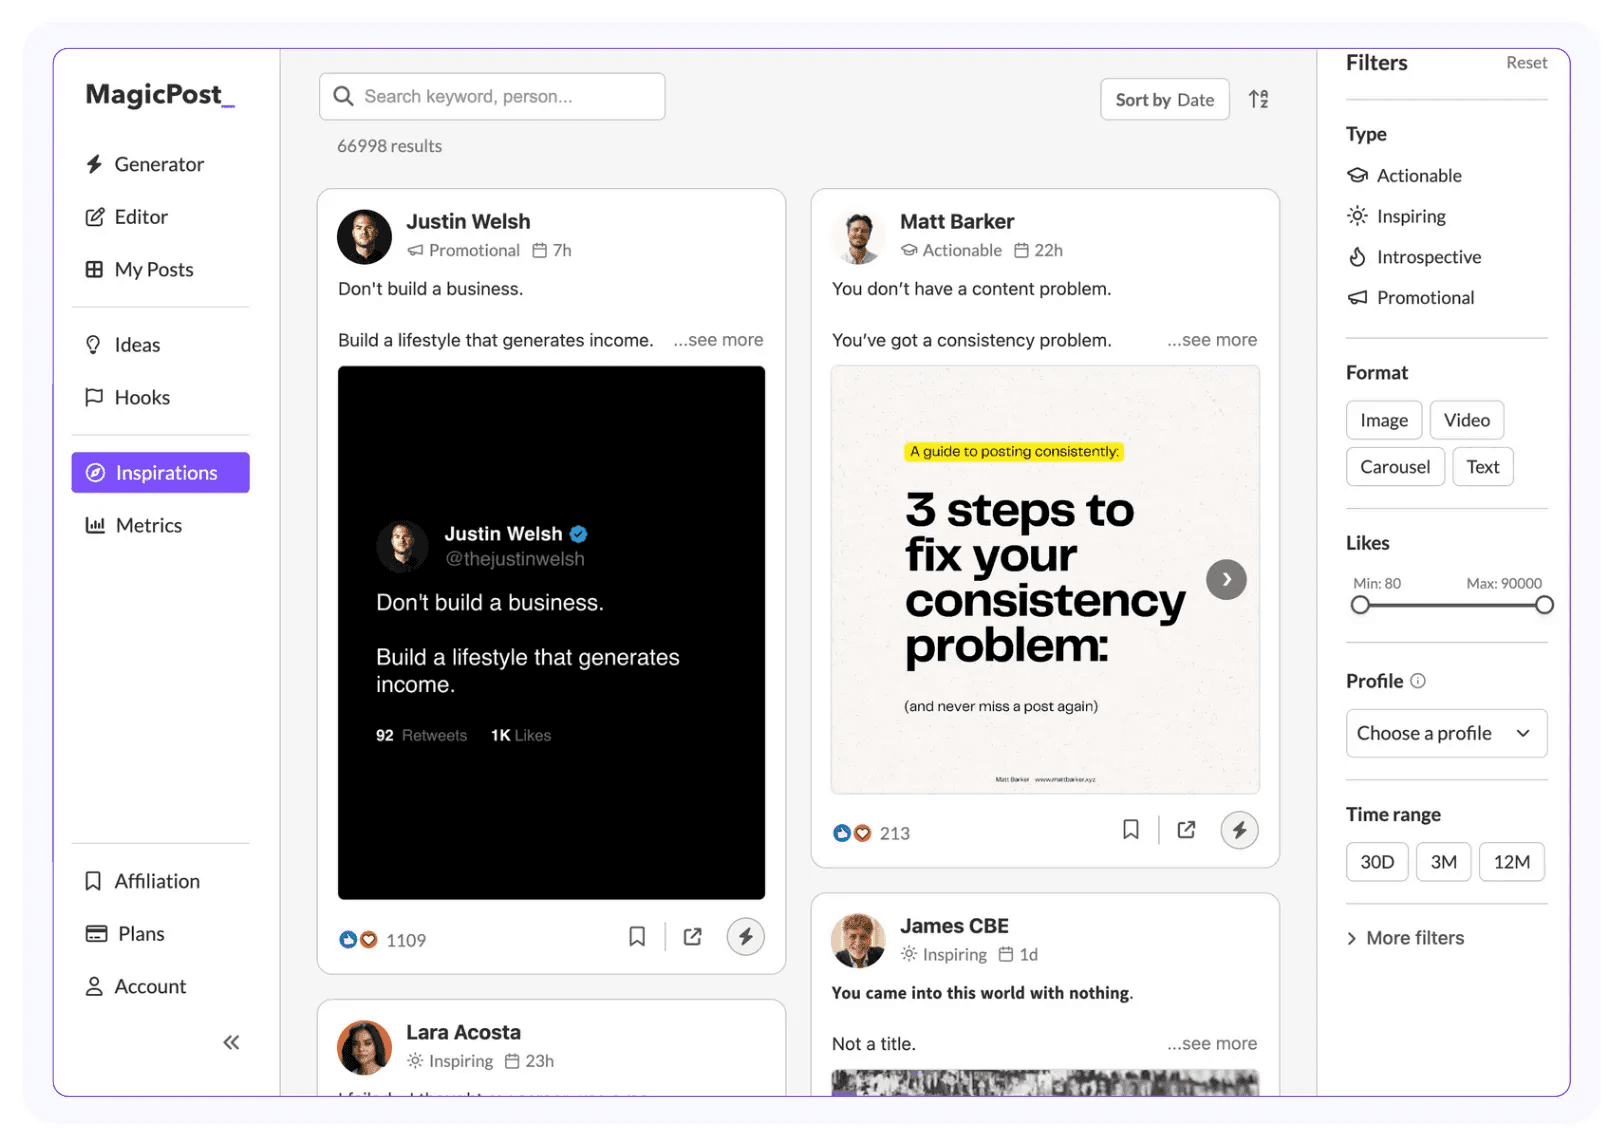Generate from Justin Welsh's post lightning button
This screenshot has width=1612, height=1142.
point(745,936)
